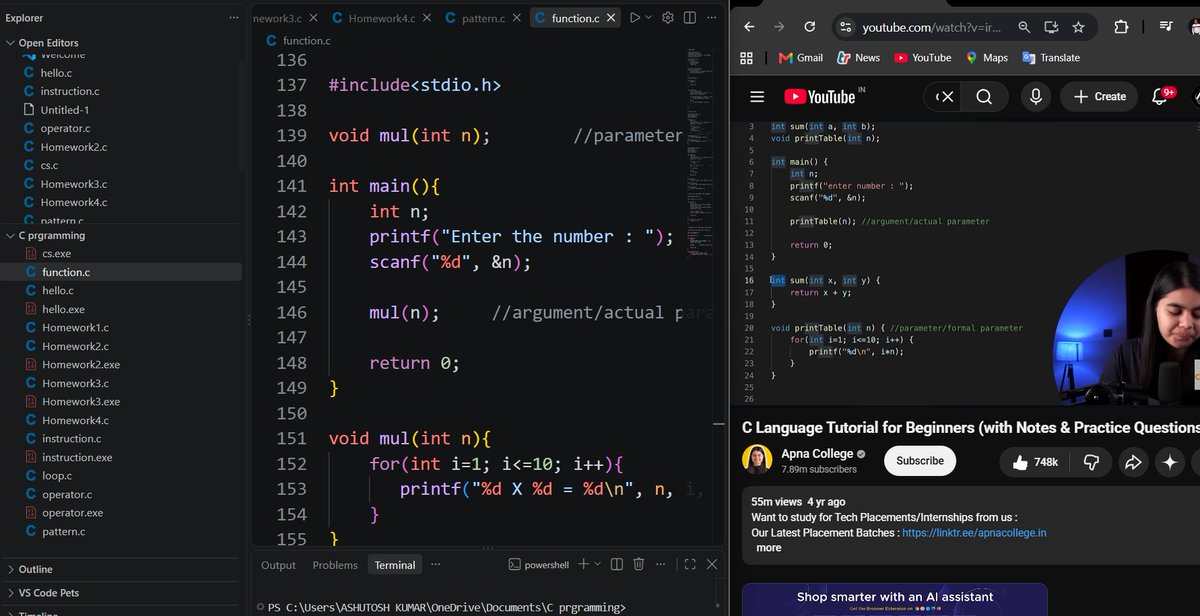Open Explorer views ellipsis menu
Screen dimensions: 1200x616
pyautogui.click(x=234, y=18)
